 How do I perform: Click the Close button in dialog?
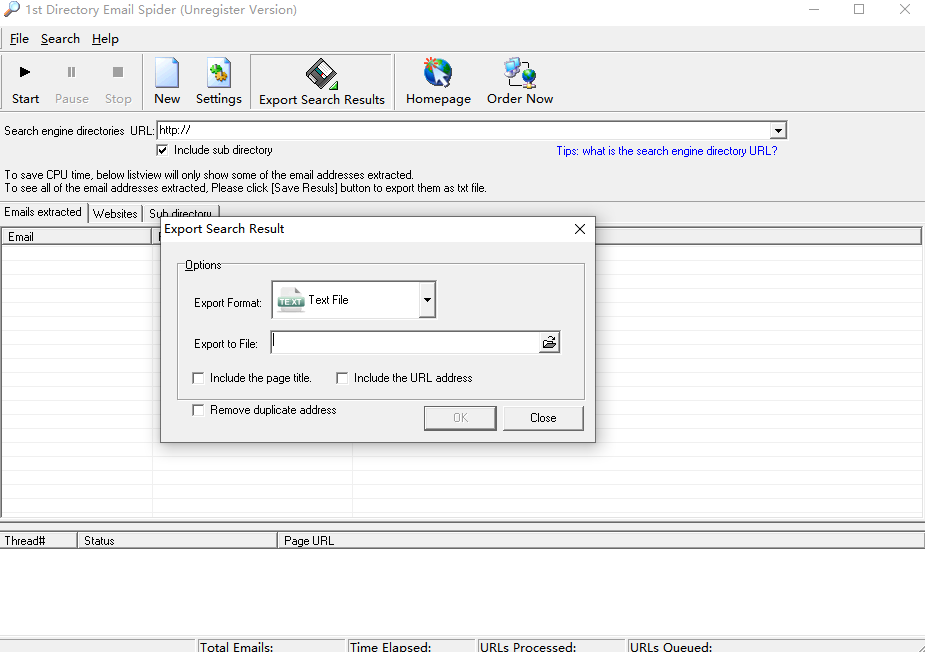pos(543,418)
